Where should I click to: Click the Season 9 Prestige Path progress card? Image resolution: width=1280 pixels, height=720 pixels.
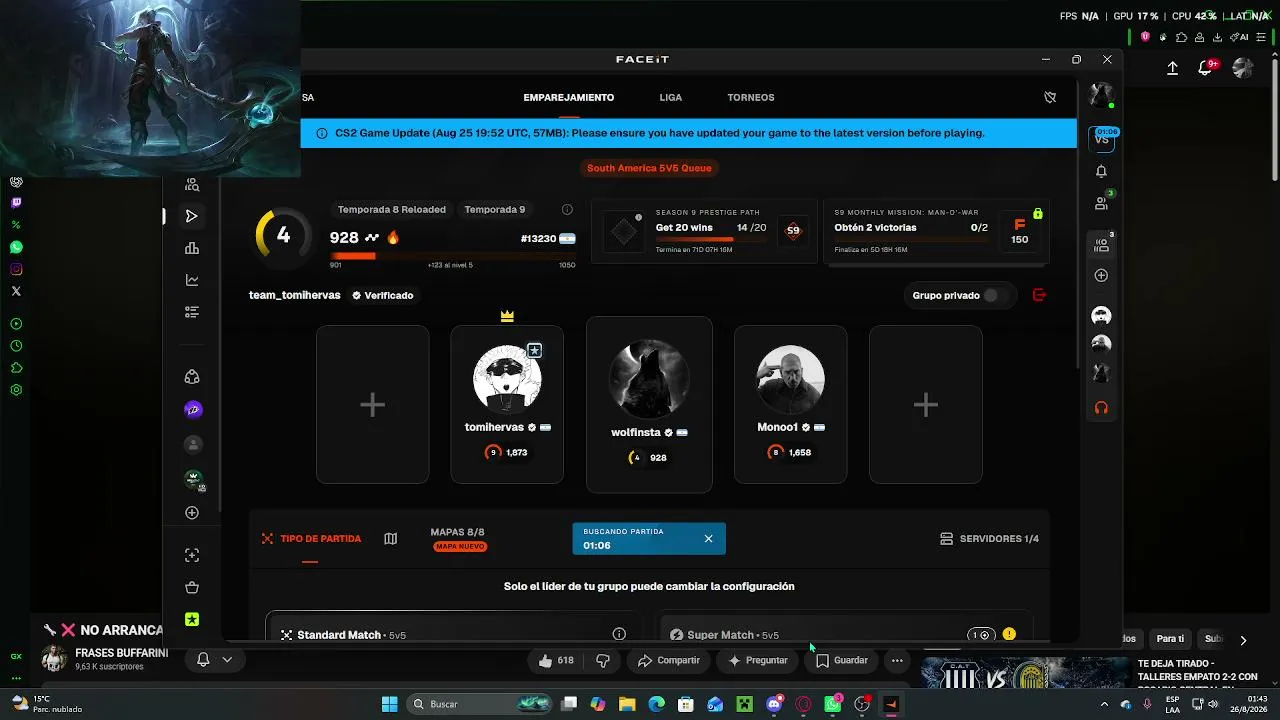pos(703,231)
